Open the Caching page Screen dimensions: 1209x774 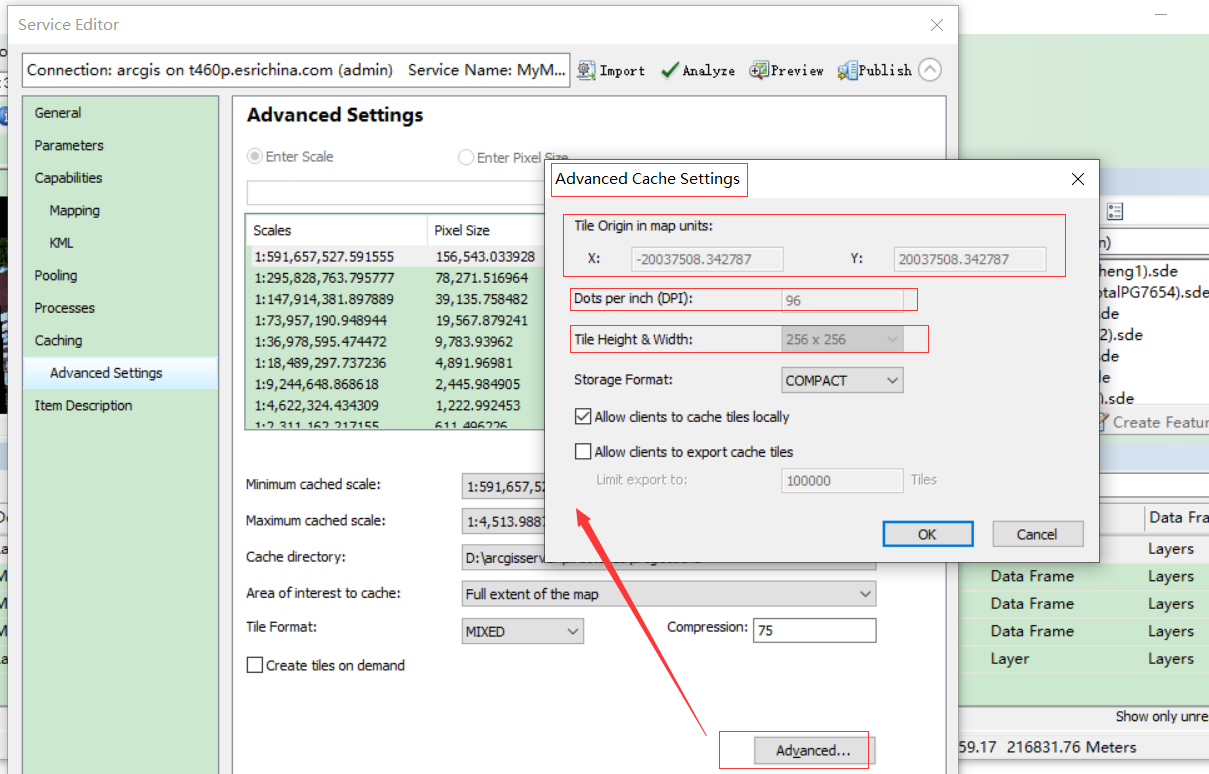(59, 340)
